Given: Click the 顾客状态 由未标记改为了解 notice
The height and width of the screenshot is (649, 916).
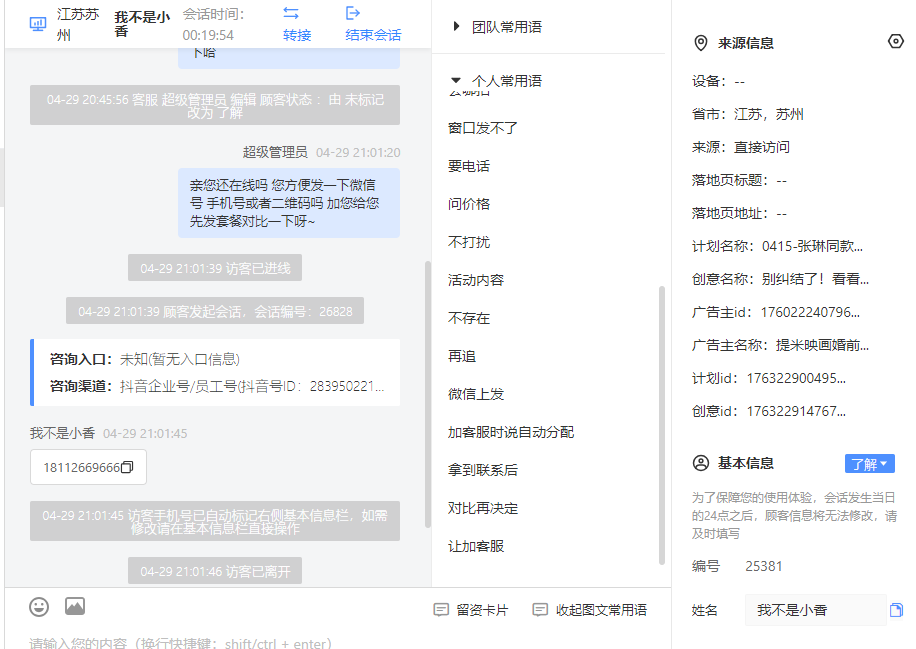Looking at the screenshot, I should click(215, 105).
